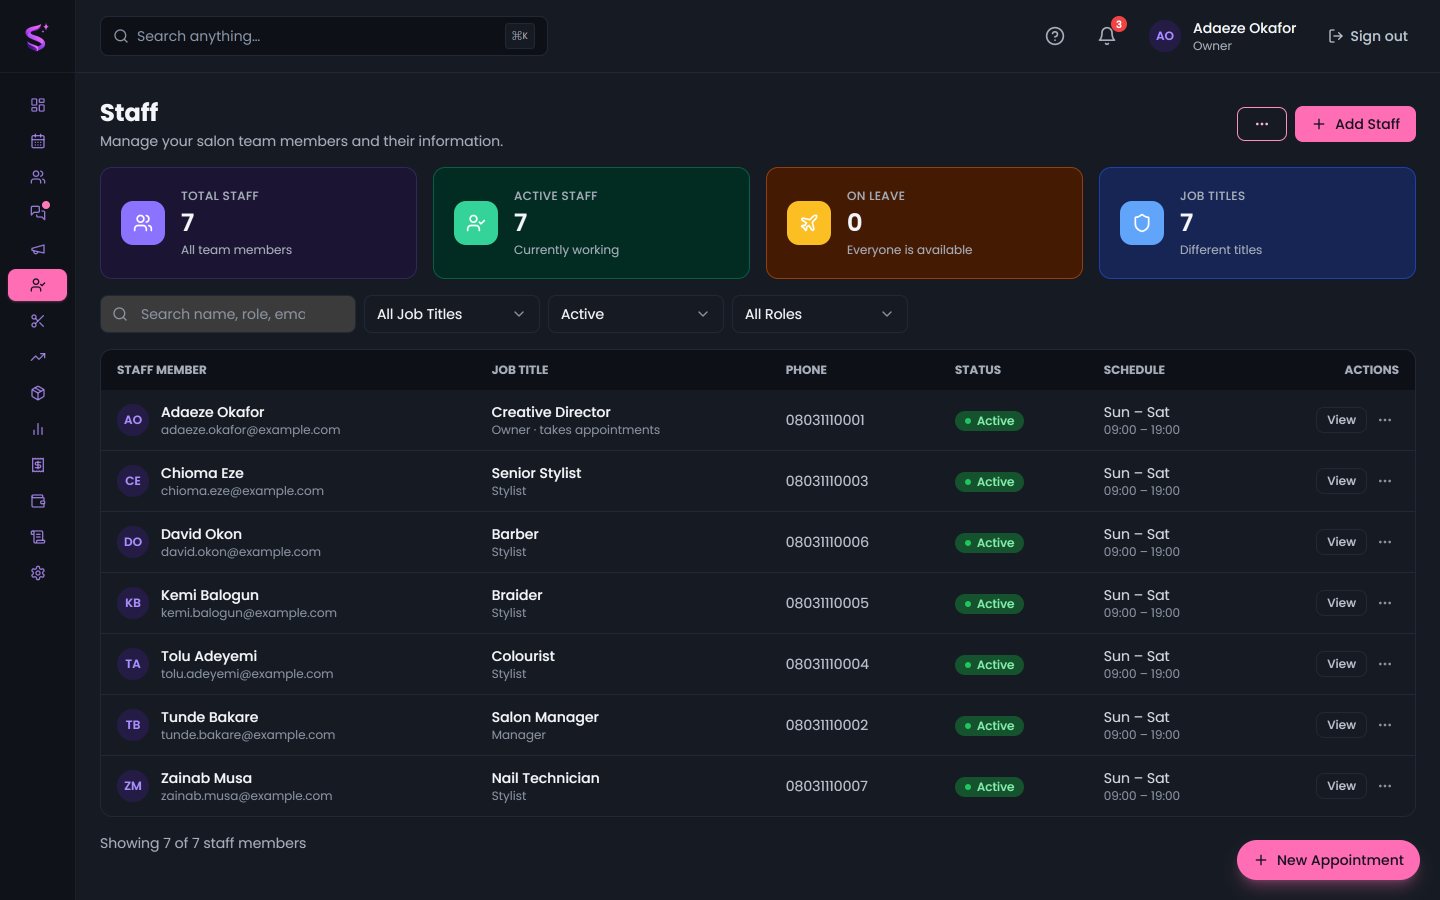The height and width of the screenshot is (900, 1440).
Task: Expand the All Job Titles dropdown
Action: tap(452, 314)
